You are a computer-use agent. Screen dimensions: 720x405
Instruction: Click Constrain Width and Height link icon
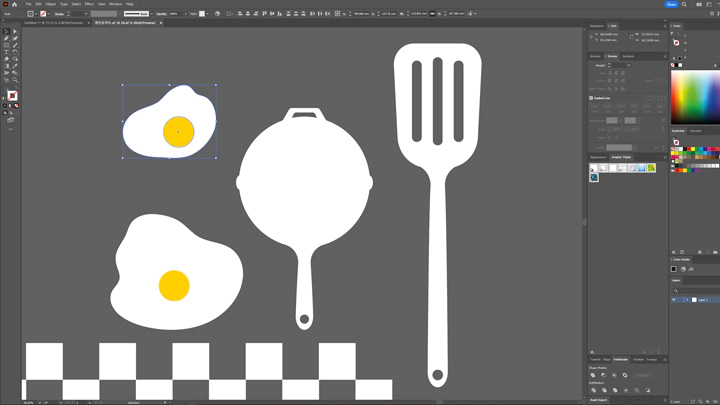432,14
